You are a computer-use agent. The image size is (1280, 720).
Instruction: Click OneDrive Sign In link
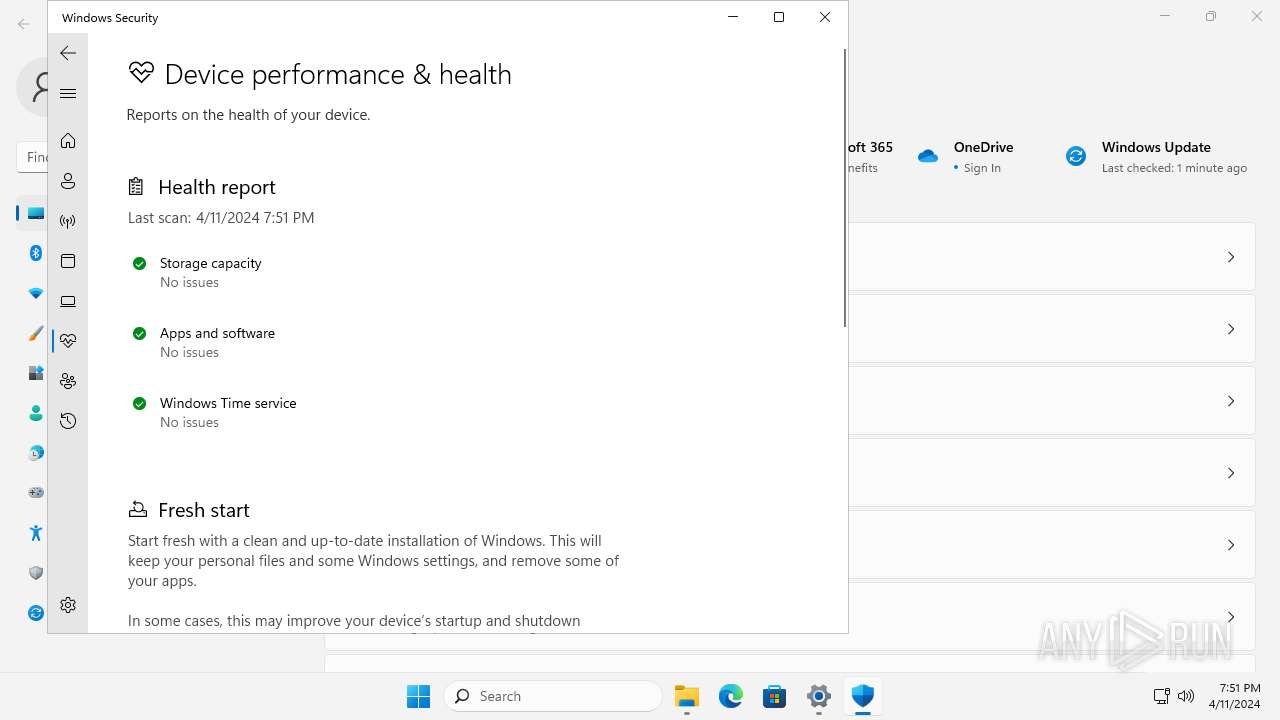point(982,168)
